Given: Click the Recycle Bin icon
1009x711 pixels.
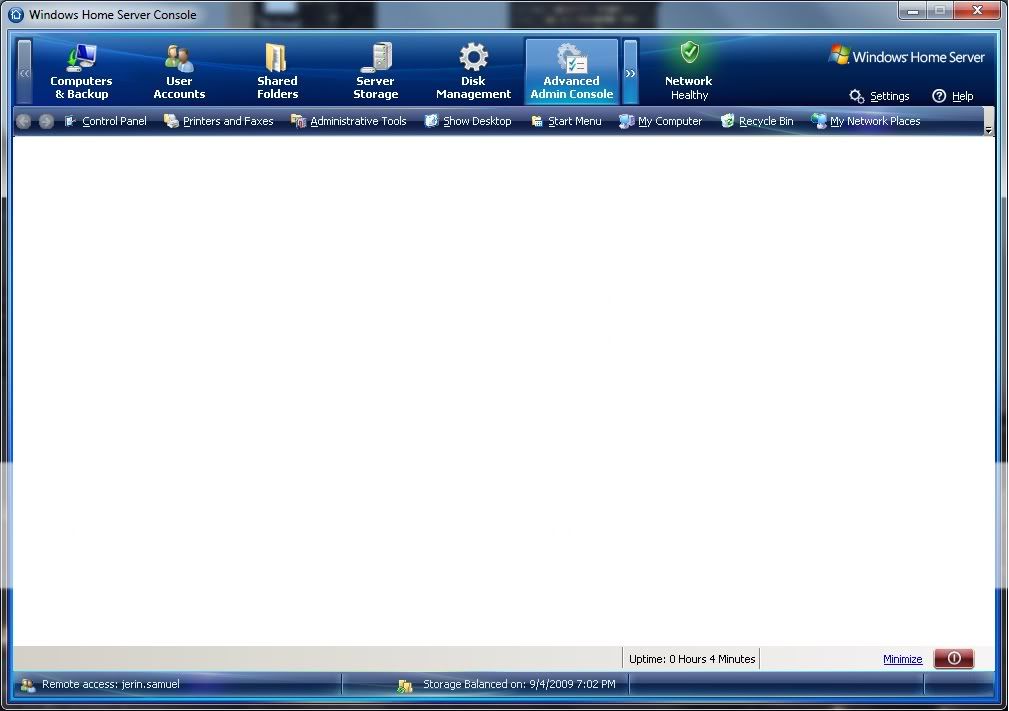Looking at the screenshot, I should coord(727,122).
